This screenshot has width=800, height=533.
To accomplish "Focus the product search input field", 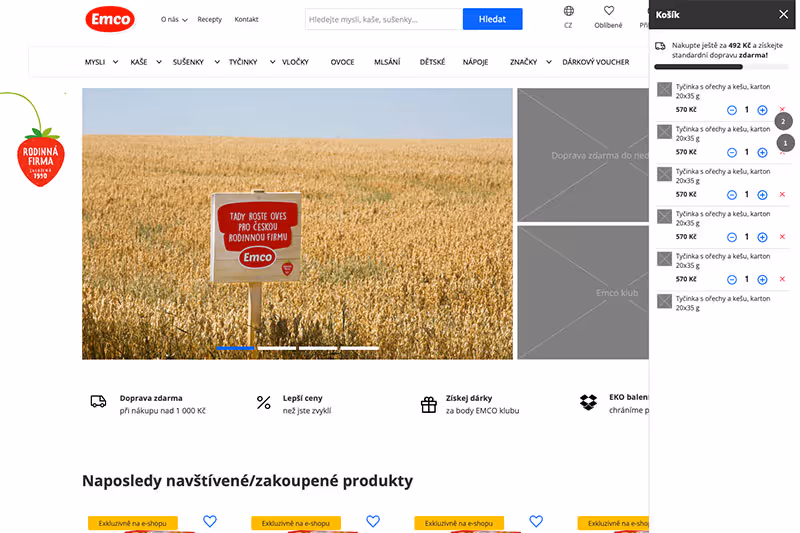I will click(x=384, y=19).
